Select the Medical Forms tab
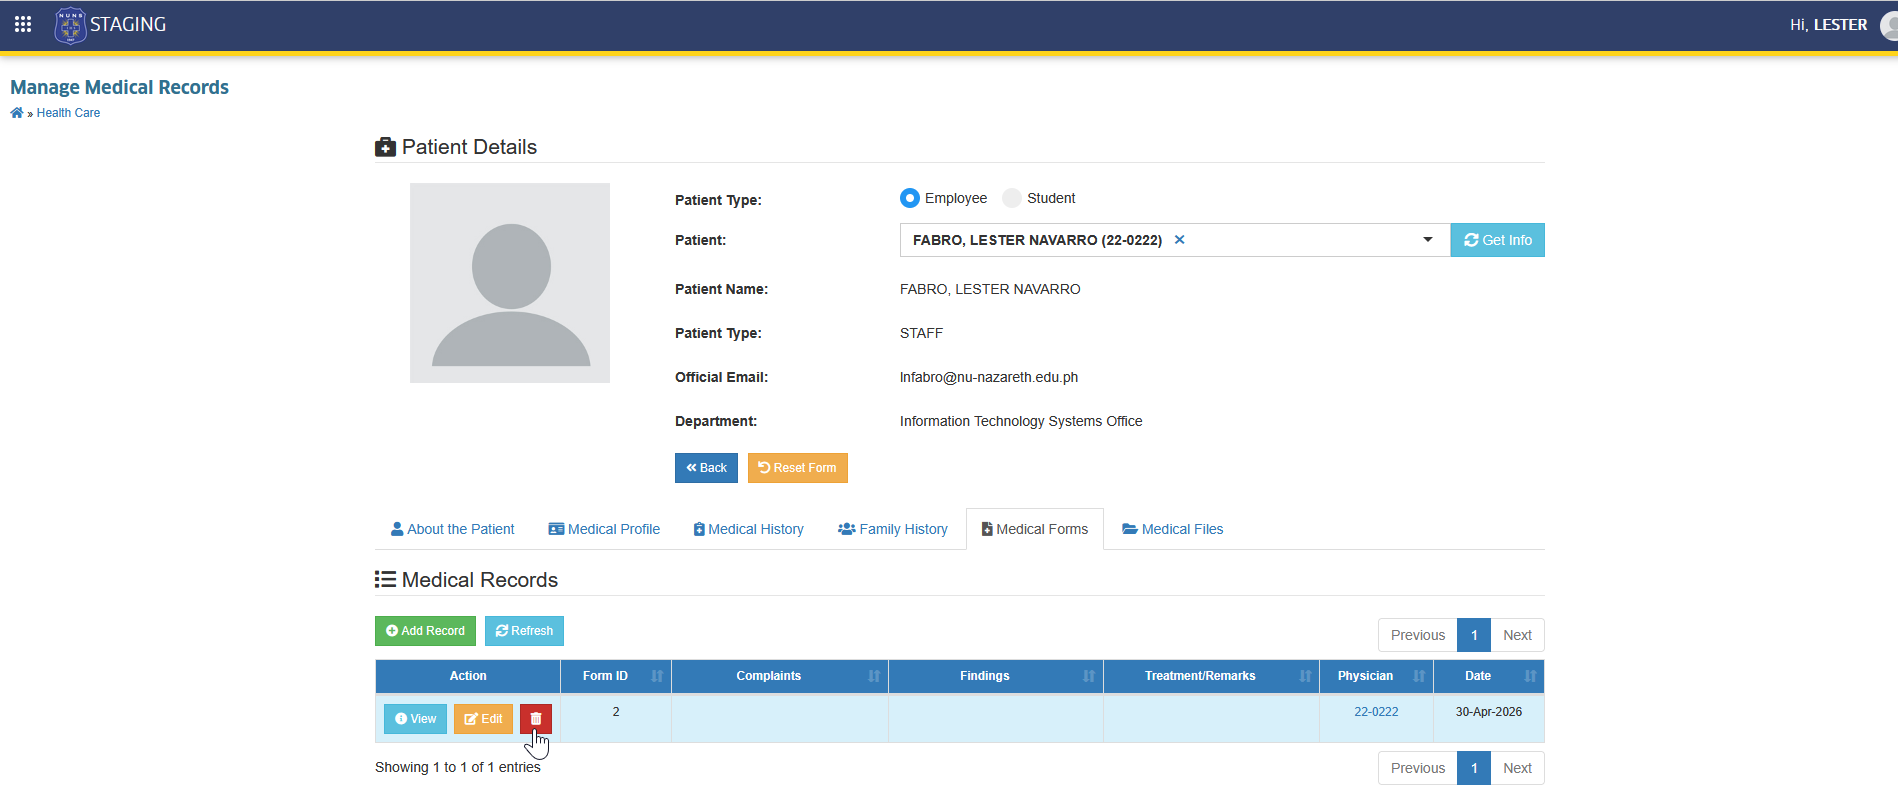This screenshot has height=798, width=1898. 1035,529
